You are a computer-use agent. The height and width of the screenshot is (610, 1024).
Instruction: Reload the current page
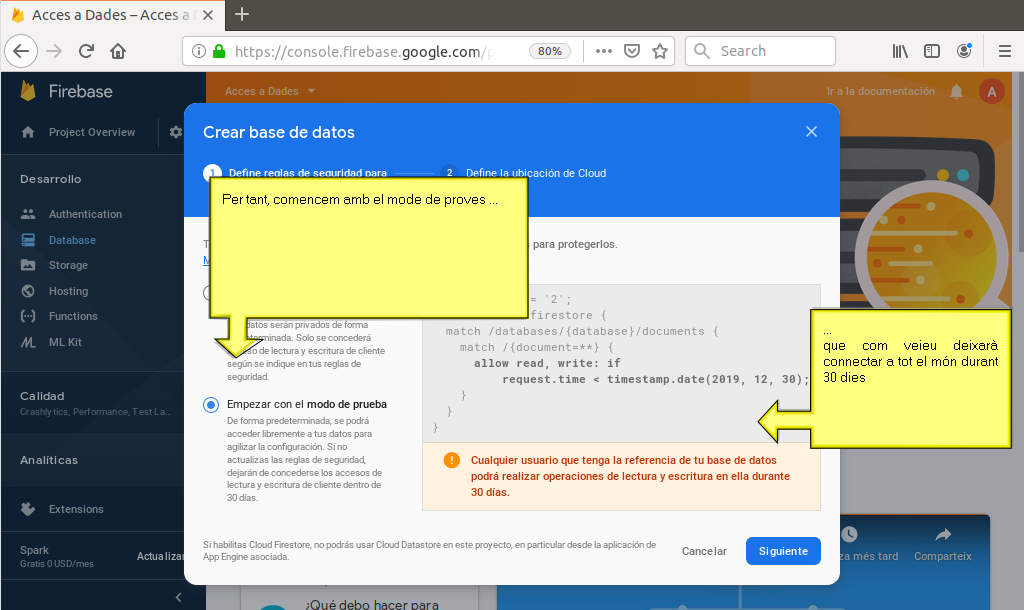[86, 51]
